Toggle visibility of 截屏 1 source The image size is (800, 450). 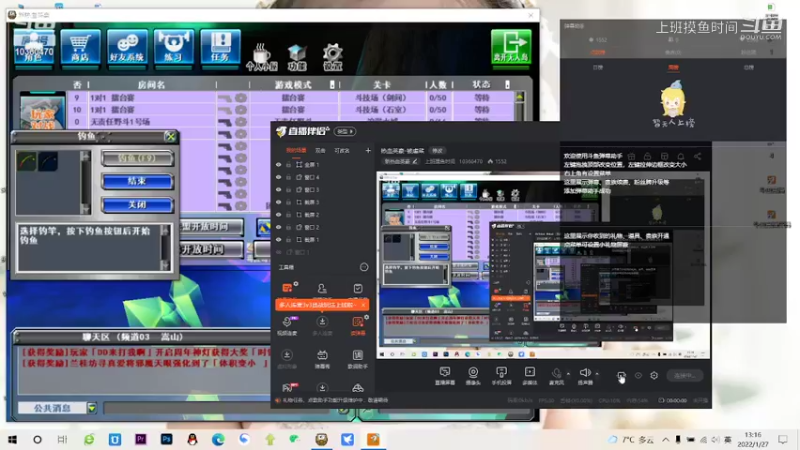[279, 239]
